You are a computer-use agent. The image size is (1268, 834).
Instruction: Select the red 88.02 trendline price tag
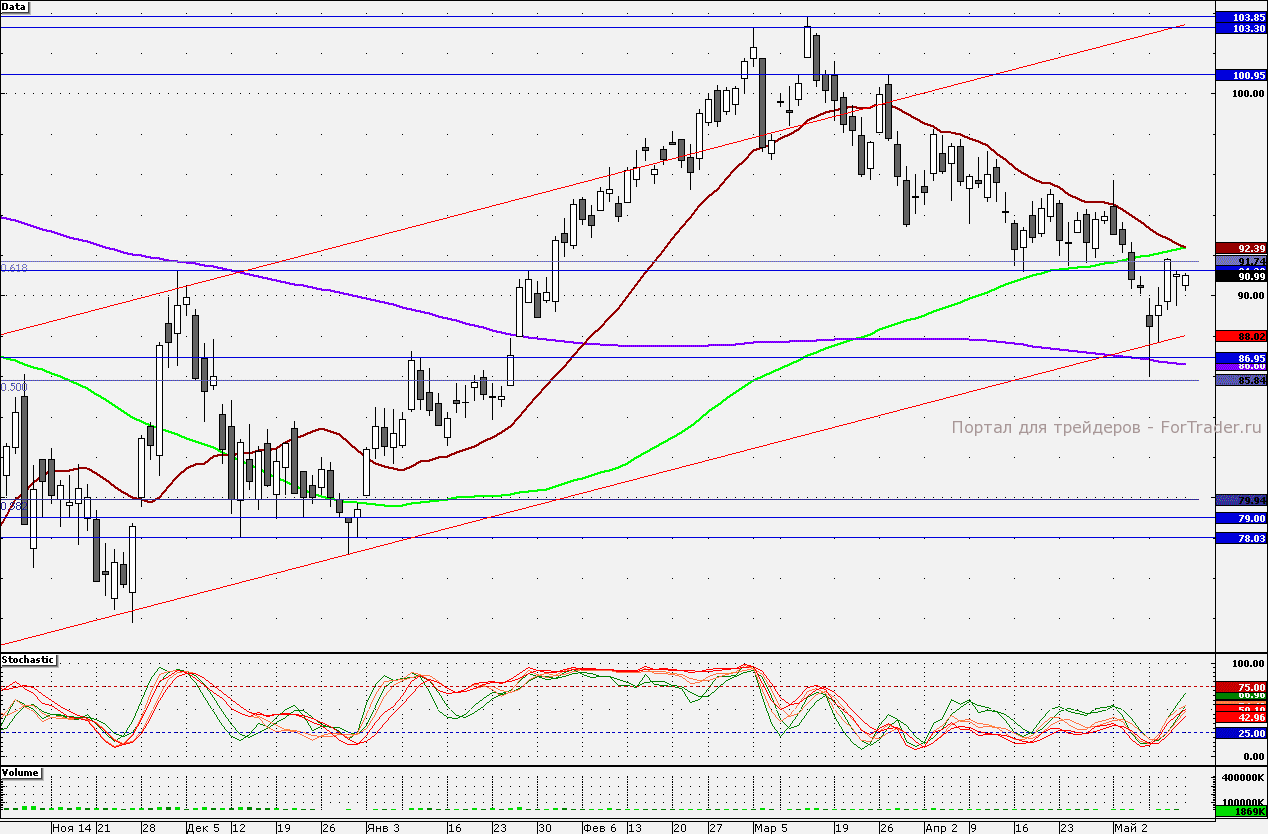point(1241,337)
